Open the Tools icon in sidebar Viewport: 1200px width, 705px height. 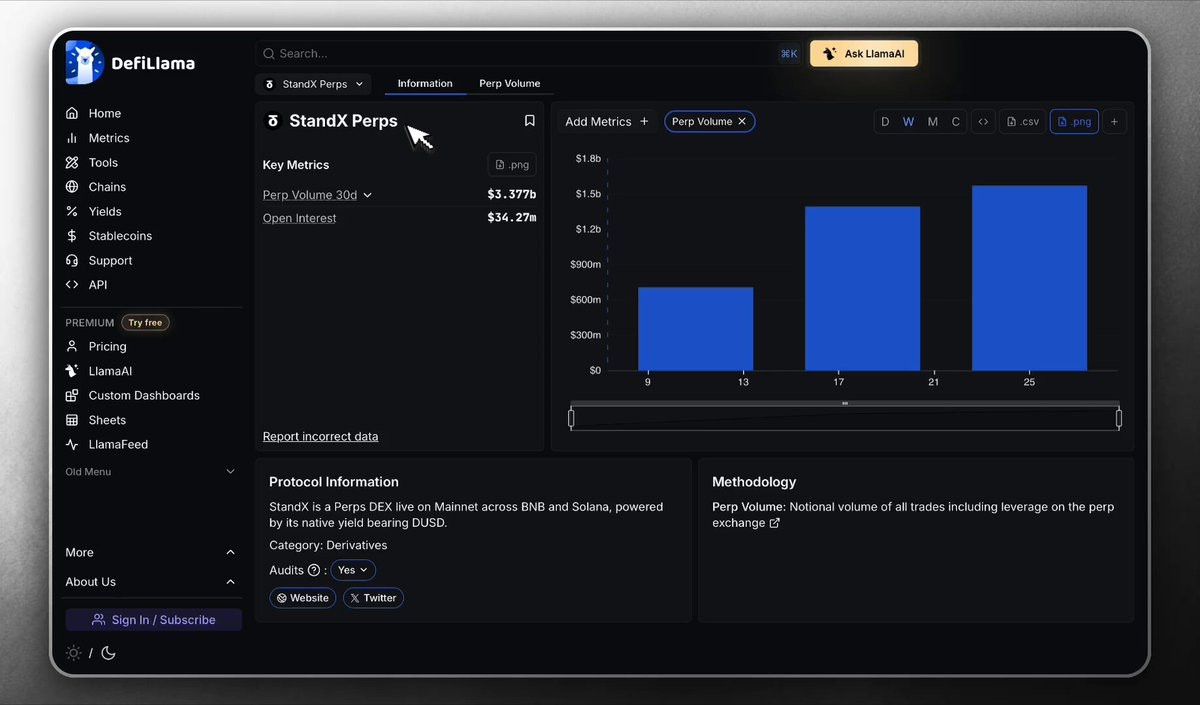coord(72,162)
